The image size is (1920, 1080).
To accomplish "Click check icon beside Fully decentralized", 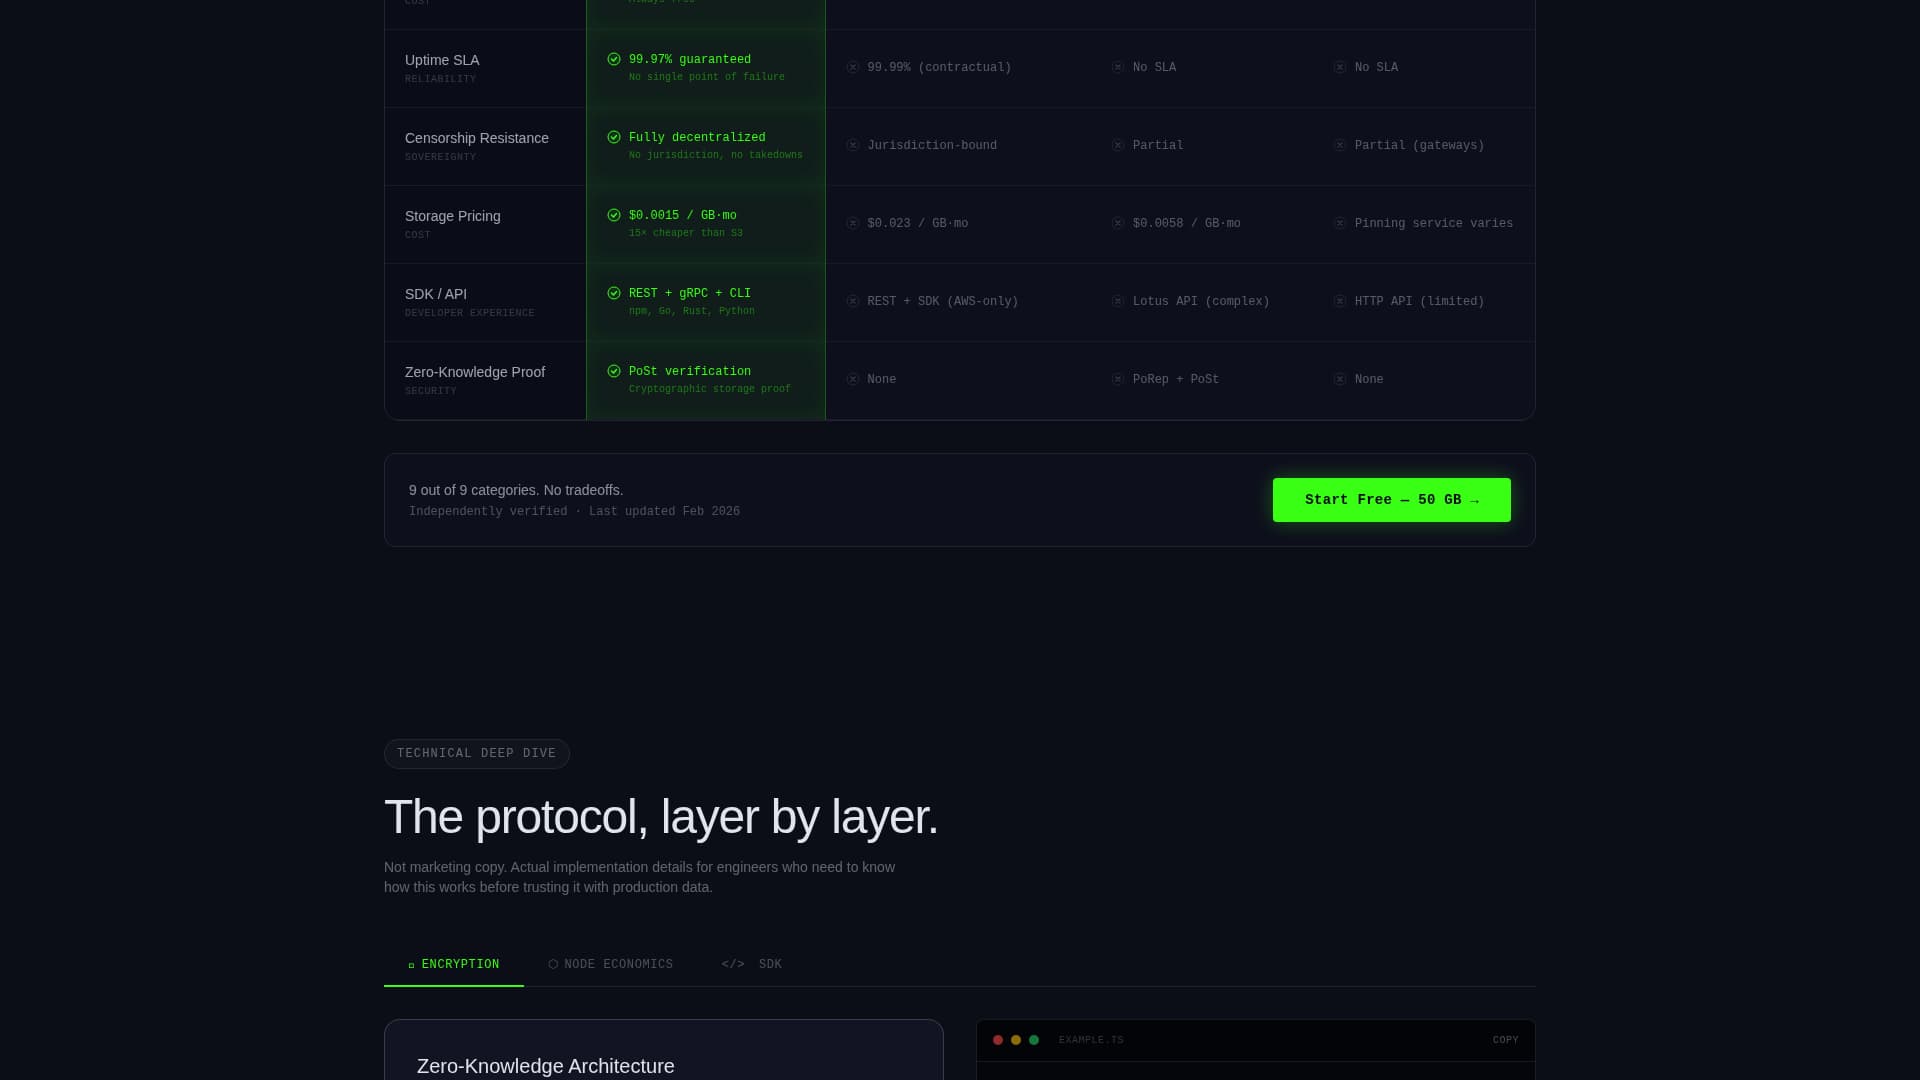I will pos(614,137).
